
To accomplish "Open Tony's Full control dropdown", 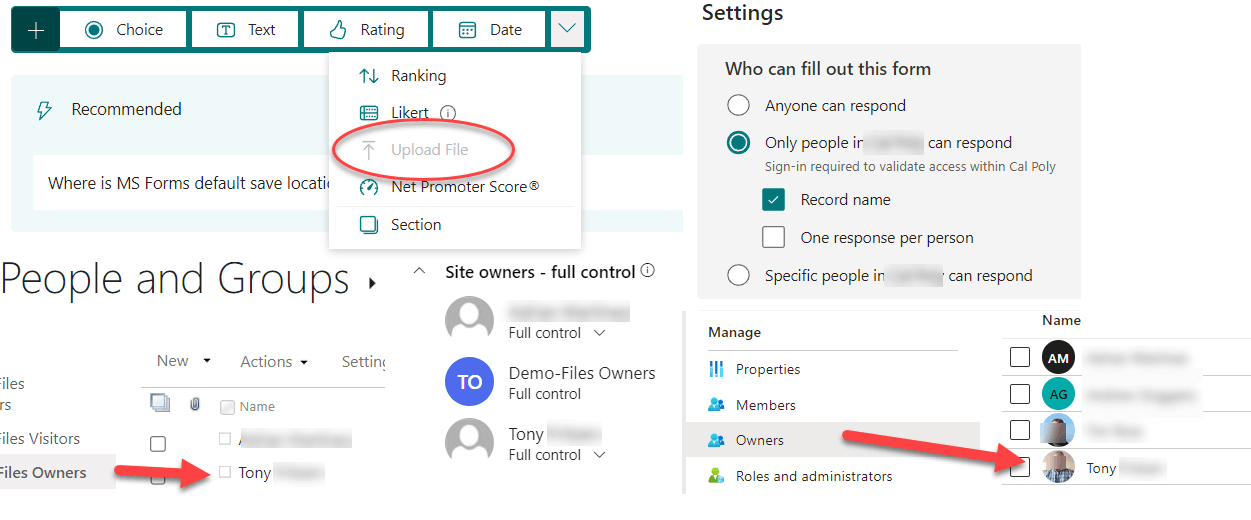I will coord(557,455).
